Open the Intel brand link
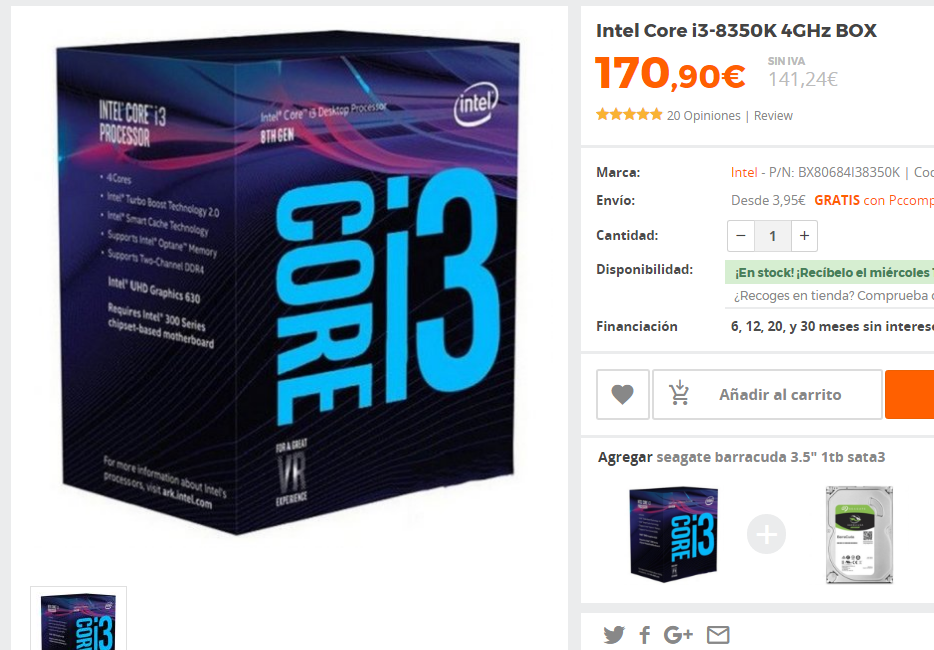 [x=744, y=173]
